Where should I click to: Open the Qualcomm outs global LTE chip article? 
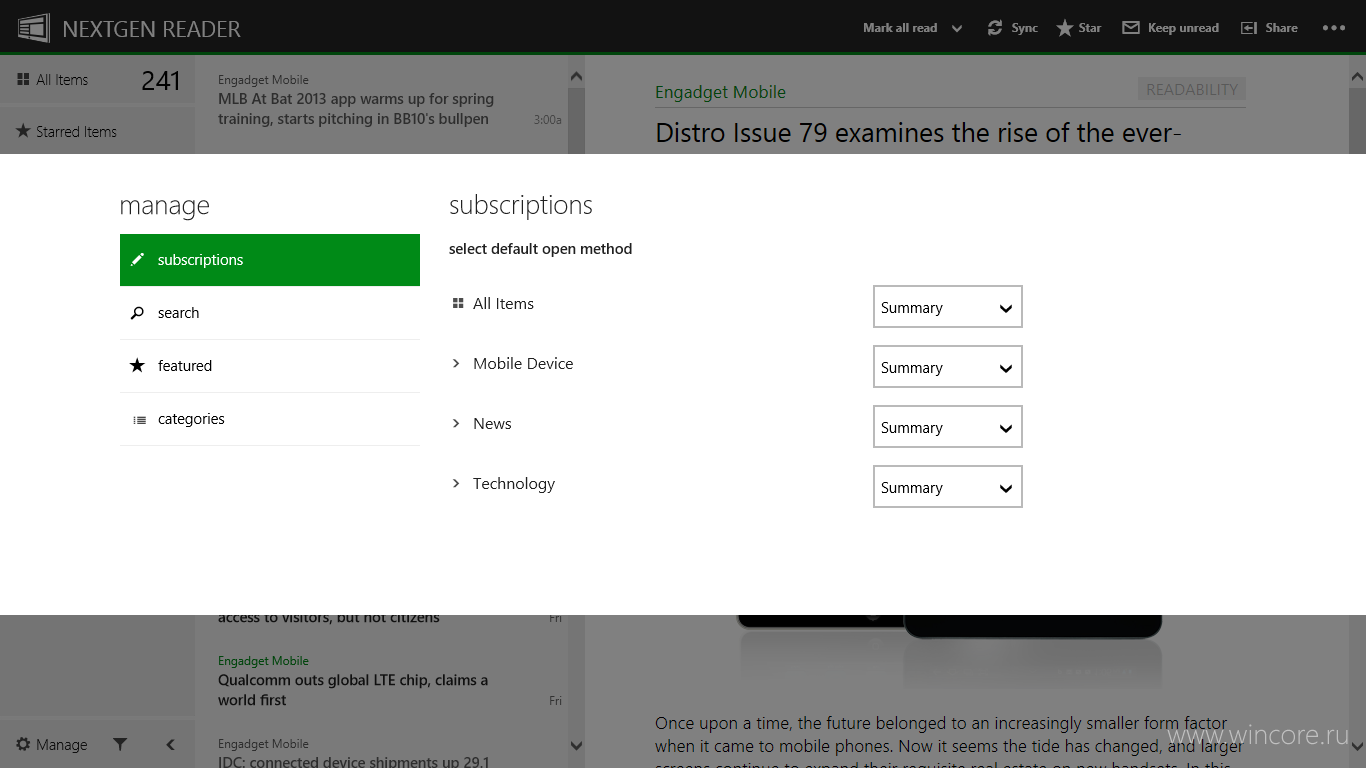tap(380, 682)
